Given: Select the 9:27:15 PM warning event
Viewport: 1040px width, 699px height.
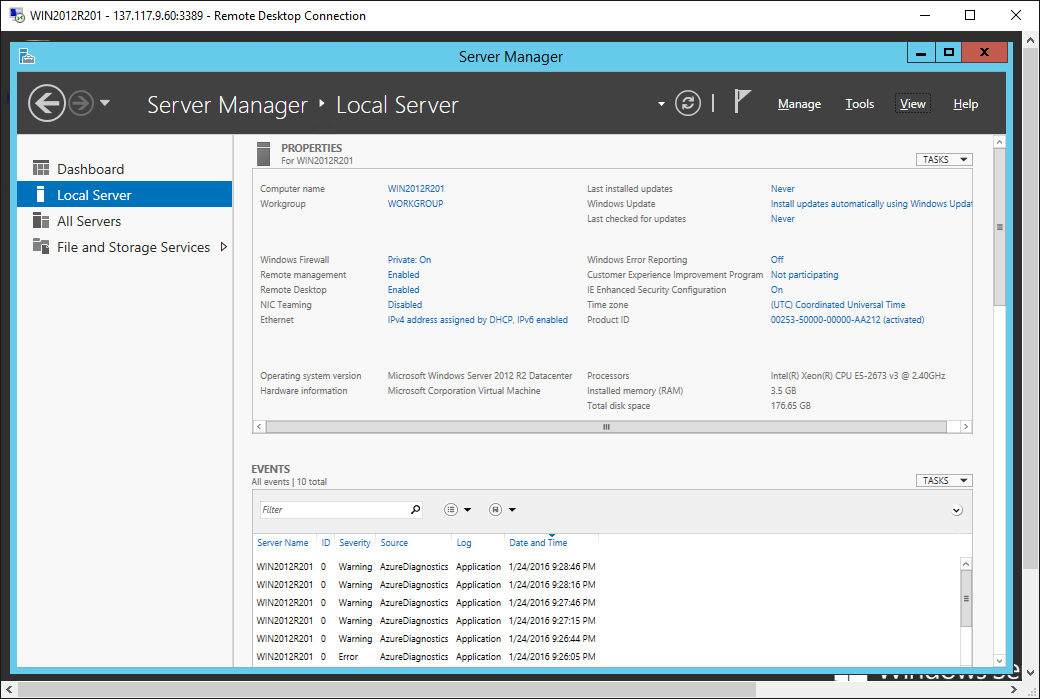Looking at the screenshot, I should click(426, 621).
